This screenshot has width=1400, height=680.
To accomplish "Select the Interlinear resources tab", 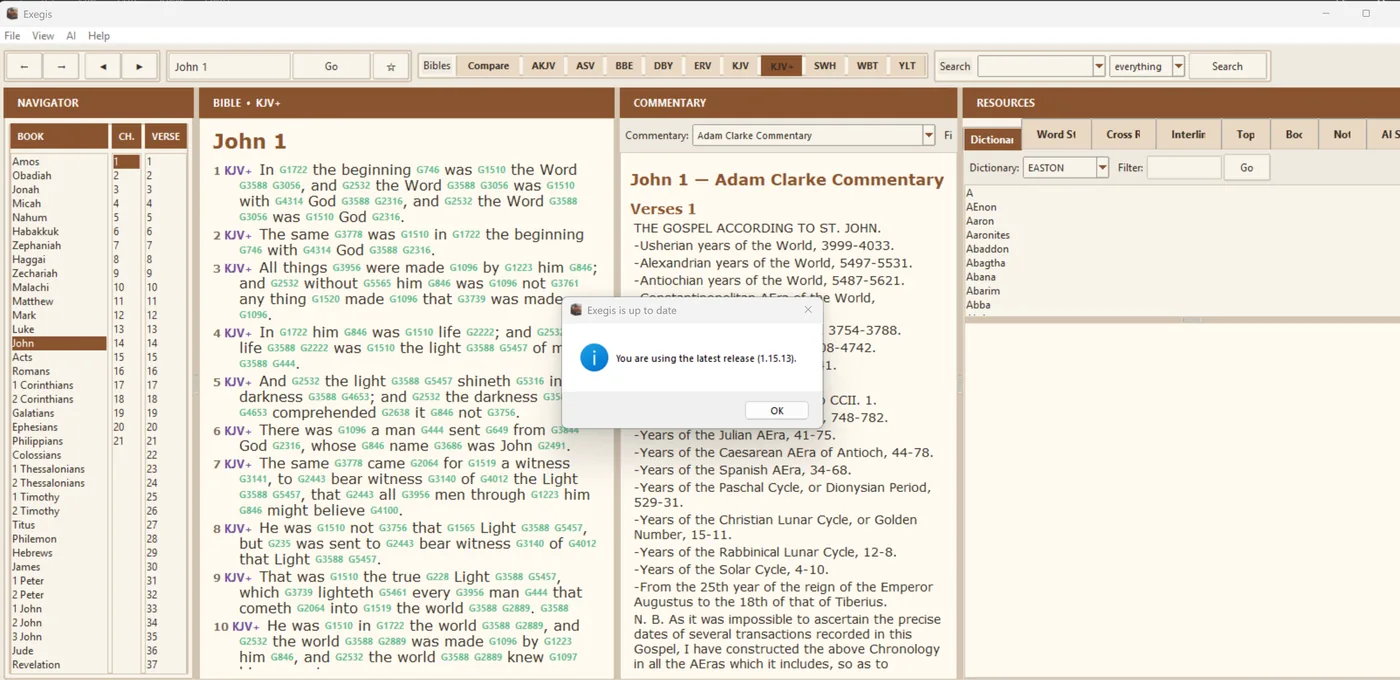I will 1188,135.
